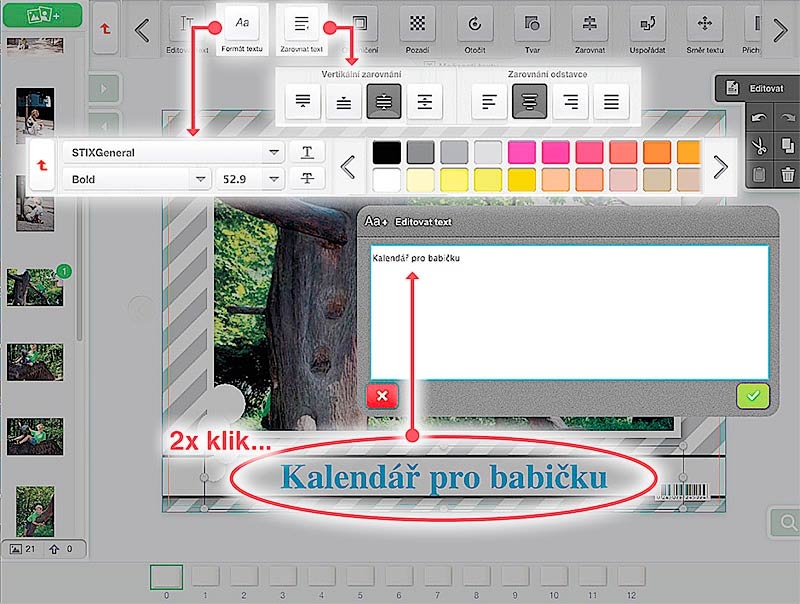Click red back arrow in top toolbar
Image resolution: width=800 pixels, height=604 pixels.
point(106,29)
